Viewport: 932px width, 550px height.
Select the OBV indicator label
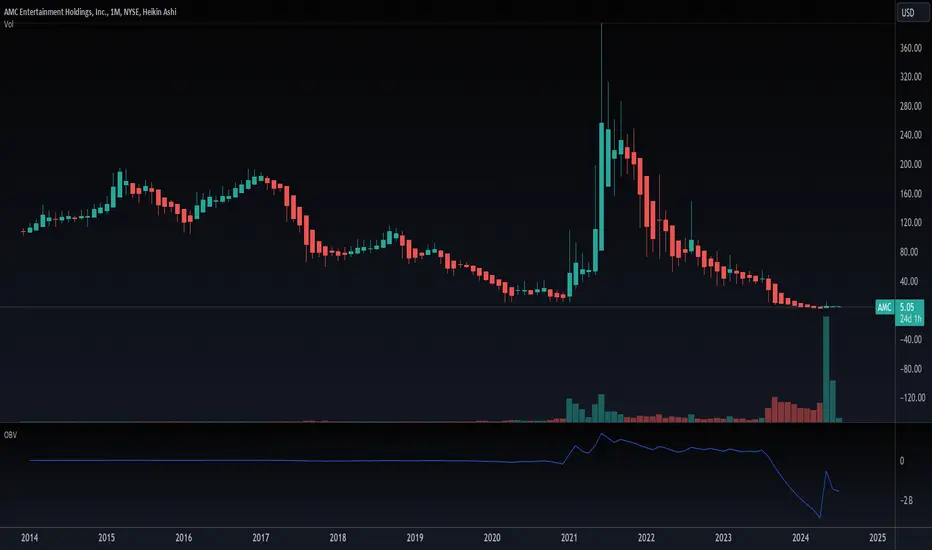coord(10,435)
